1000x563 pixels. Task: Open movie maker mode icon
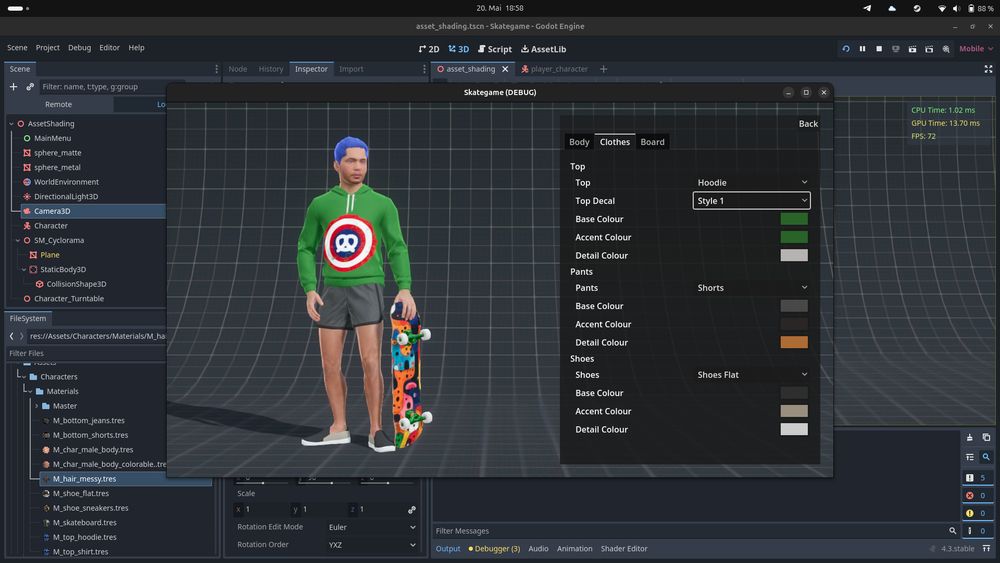coord(946,48)
